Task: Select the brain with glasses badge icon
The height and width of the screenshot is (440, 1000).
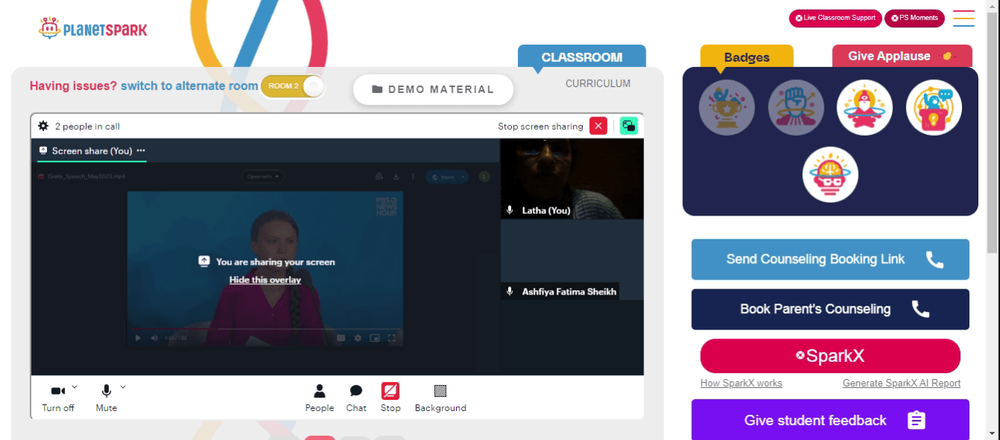Action: (x=830, y=175)
